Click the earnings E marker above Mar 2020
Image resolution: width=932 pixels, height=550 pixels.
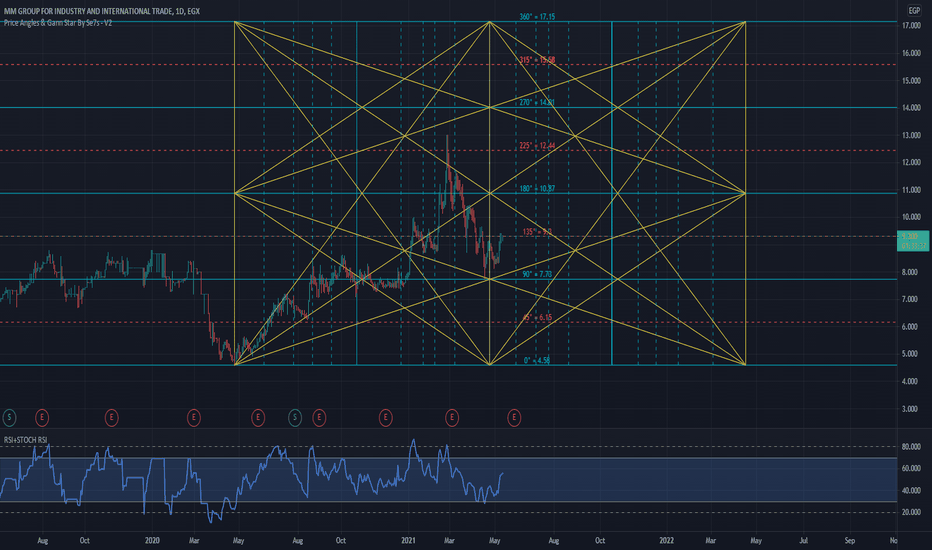point(194,418)
